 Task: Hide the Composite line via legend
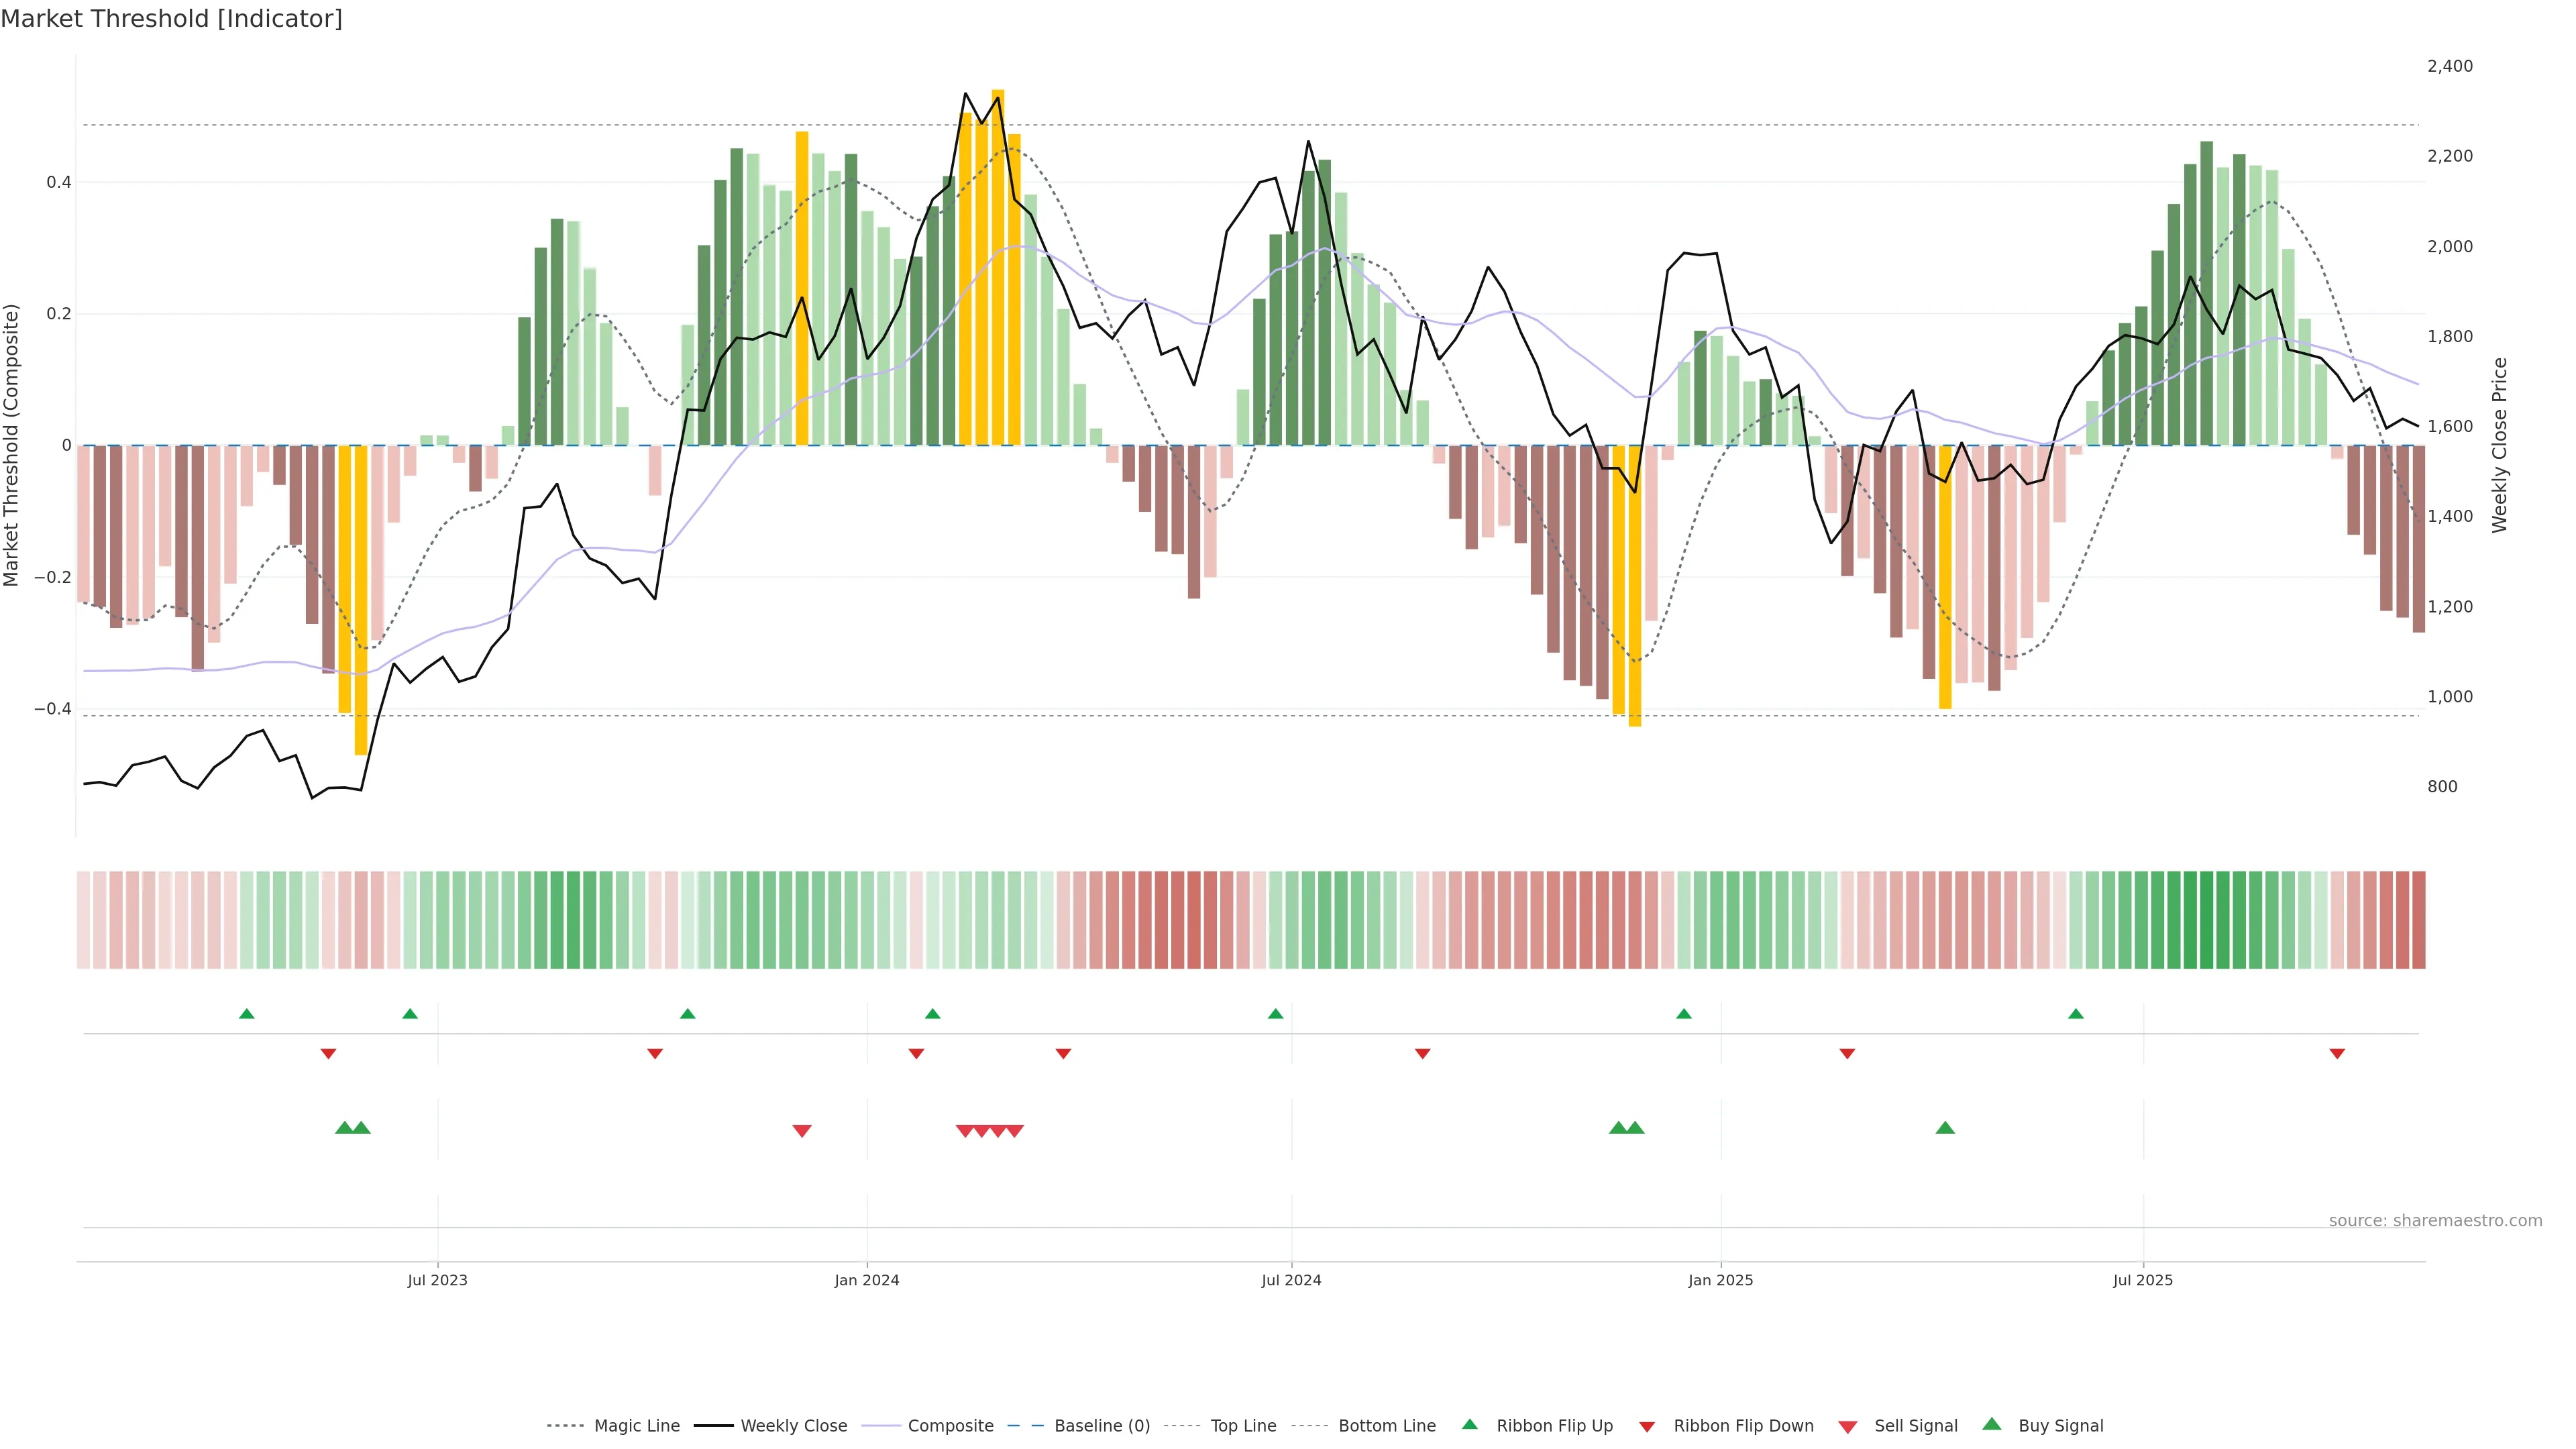(x=950, y=1426)
